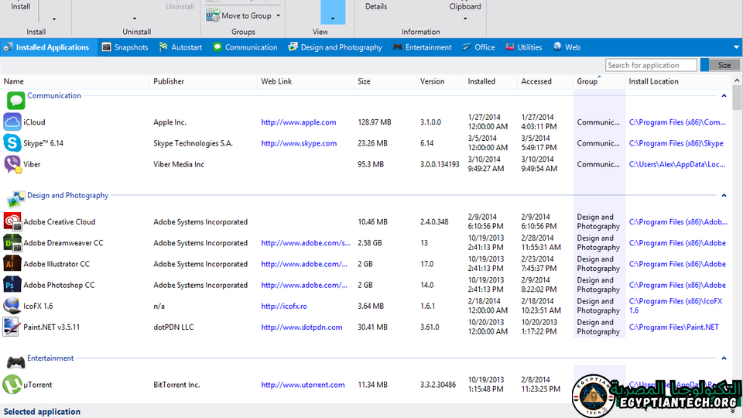
Task: Click the Search for application field
Action: [651, 65]
